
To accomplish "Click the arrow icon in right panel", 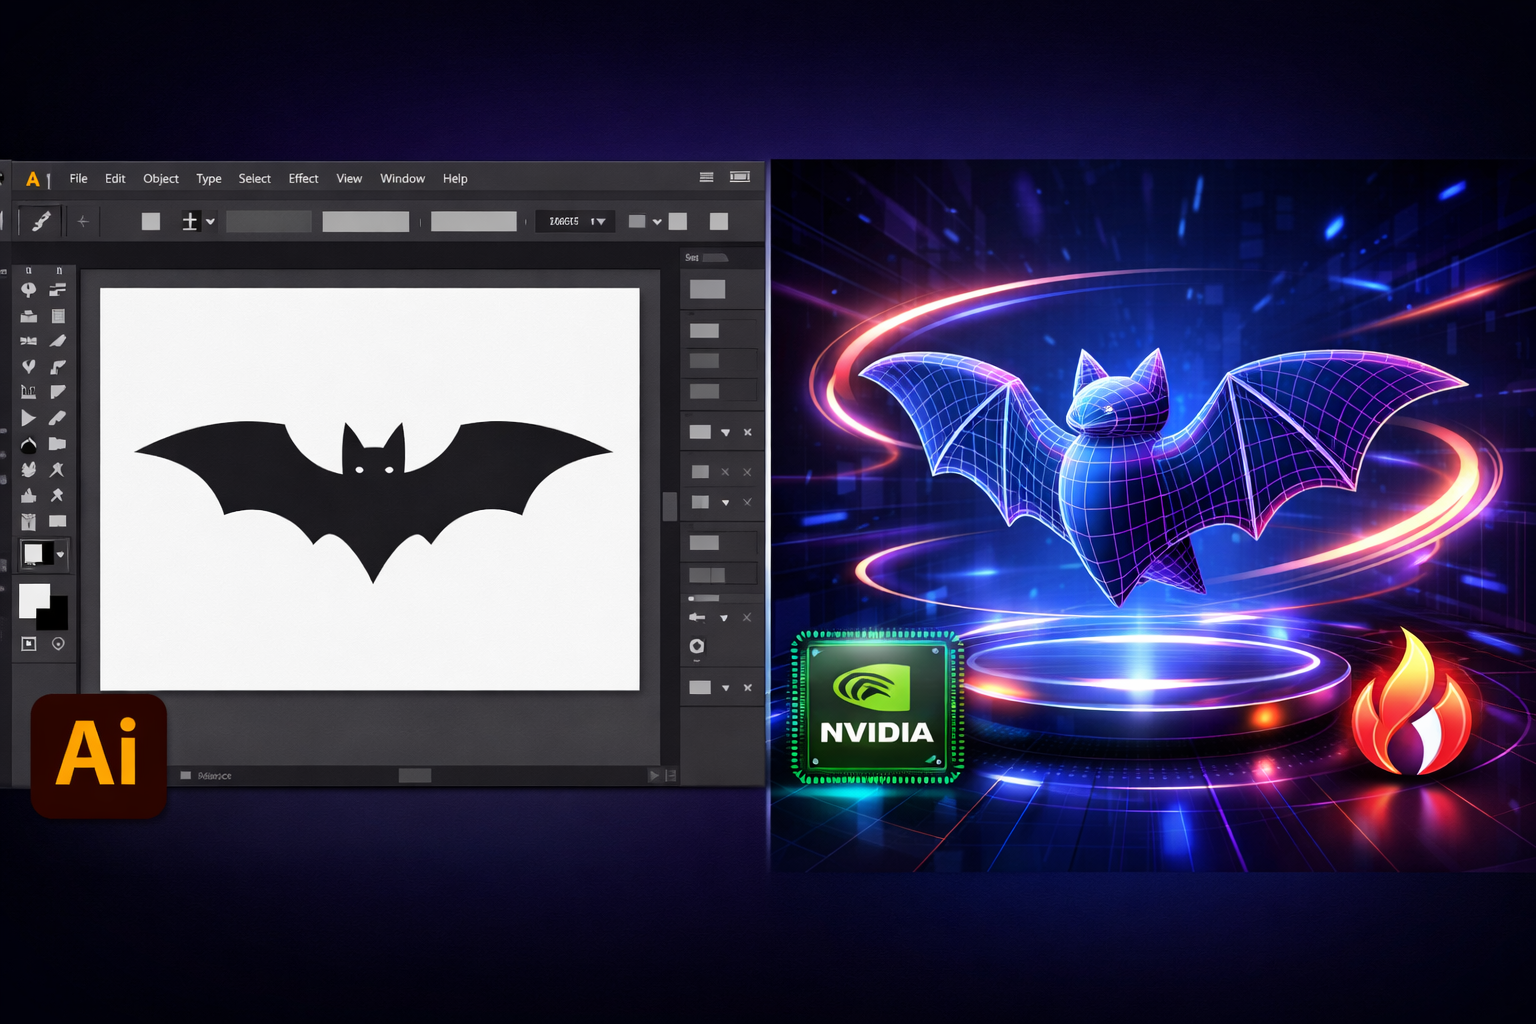I will click(697, 618).
